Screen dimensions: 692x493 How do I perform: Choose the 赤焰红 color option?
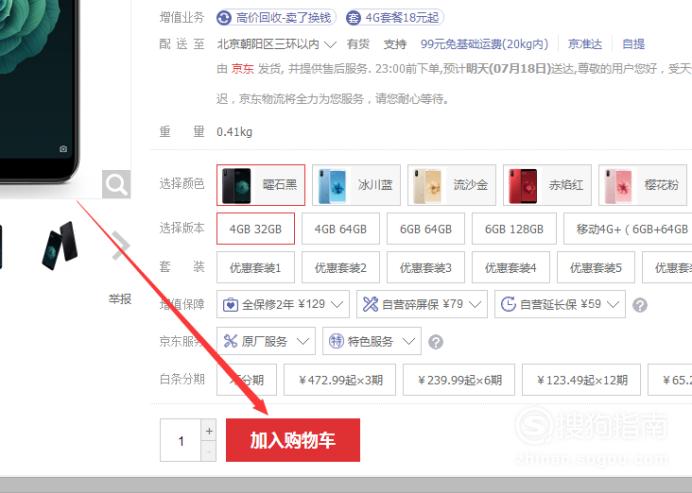[547, 185]
